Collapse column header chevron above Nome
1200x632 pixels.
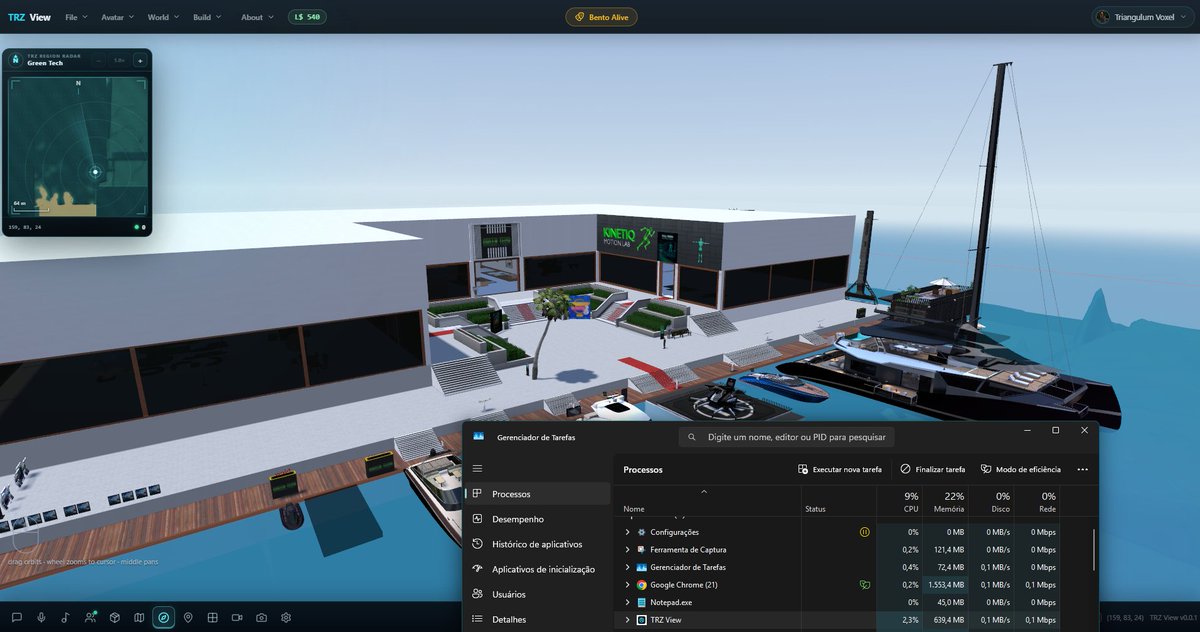pos(704,492)
